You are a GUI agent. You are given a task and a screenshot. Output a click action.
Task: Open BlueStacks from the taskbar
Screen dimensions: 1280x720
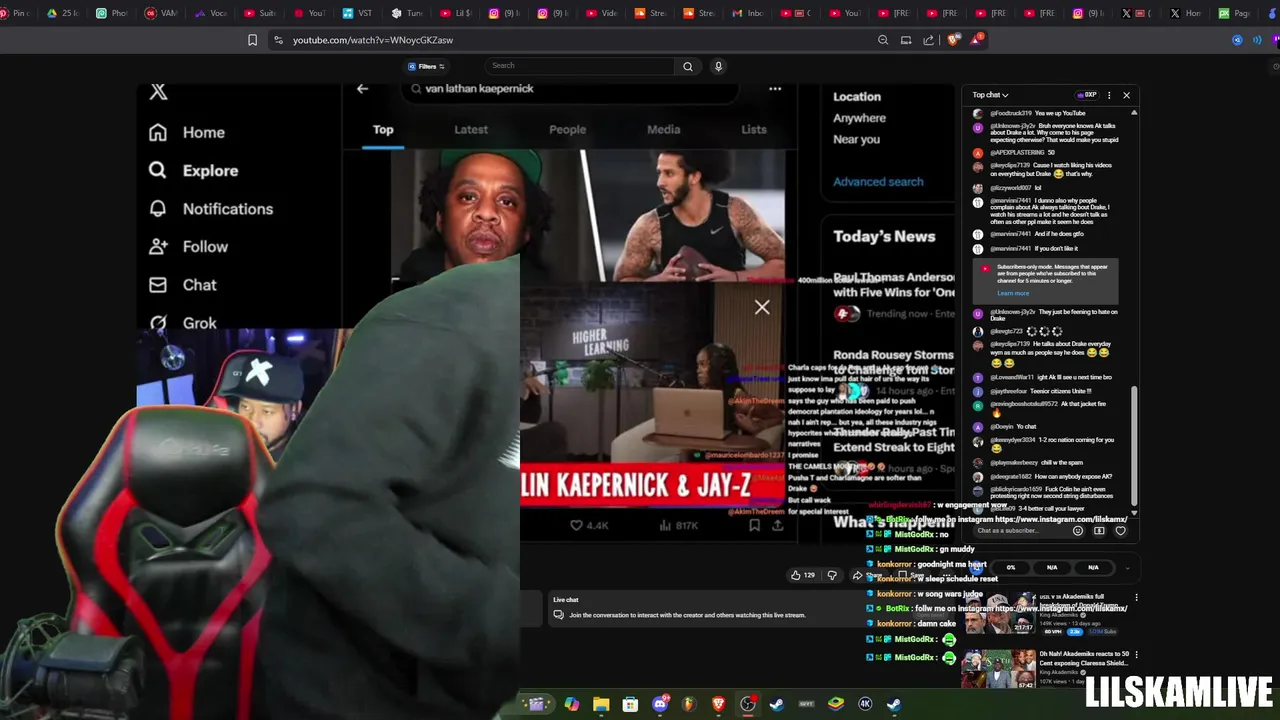pyautogui.click(x=836, y=704)
